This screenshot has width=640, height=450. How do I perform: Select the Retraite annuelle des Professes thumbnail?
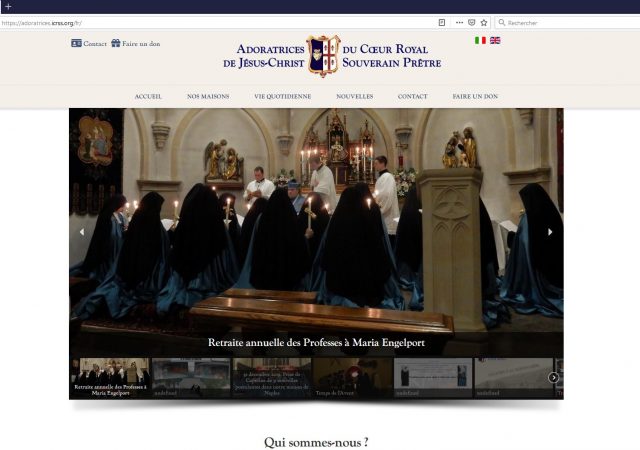pyautogui.click(x=110, y=378)
